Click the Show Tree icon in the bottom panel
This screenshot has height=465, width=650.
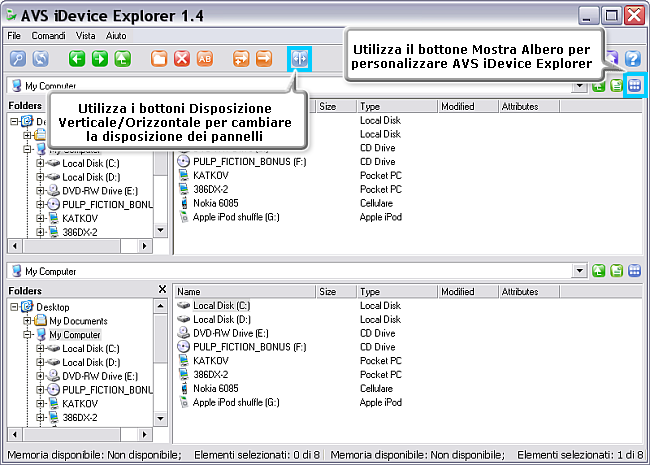(x=635, y=271)
